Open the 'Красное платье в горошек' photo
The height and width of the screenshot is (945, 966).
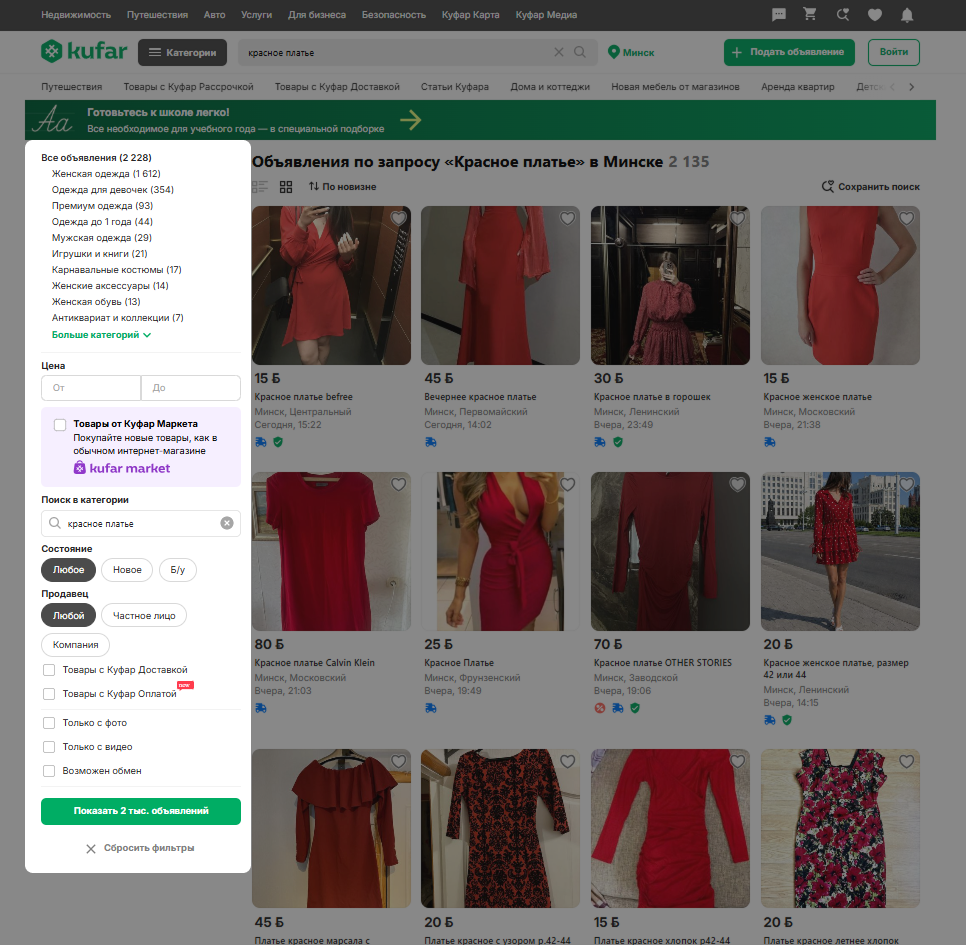point(670,285)
